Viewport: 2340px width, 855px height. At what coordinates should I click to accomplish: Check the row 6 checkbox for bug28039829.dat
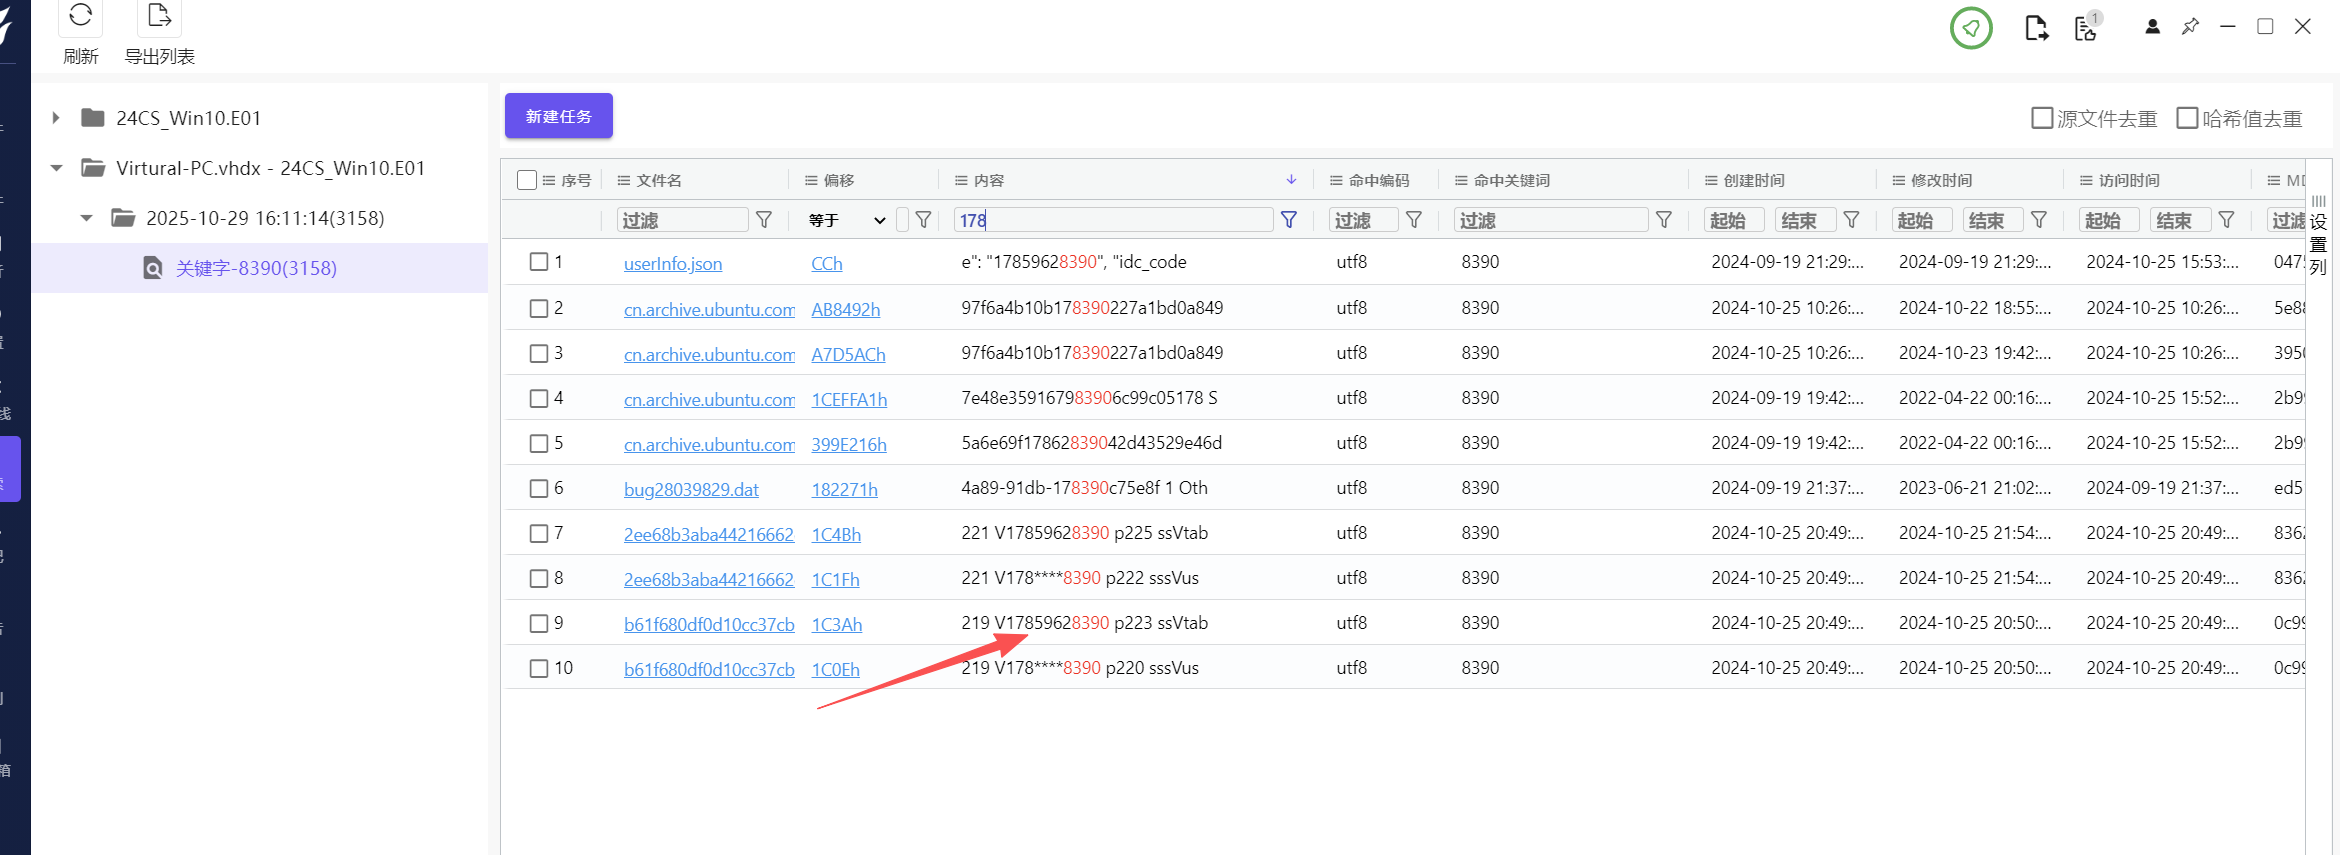(539, 488)
